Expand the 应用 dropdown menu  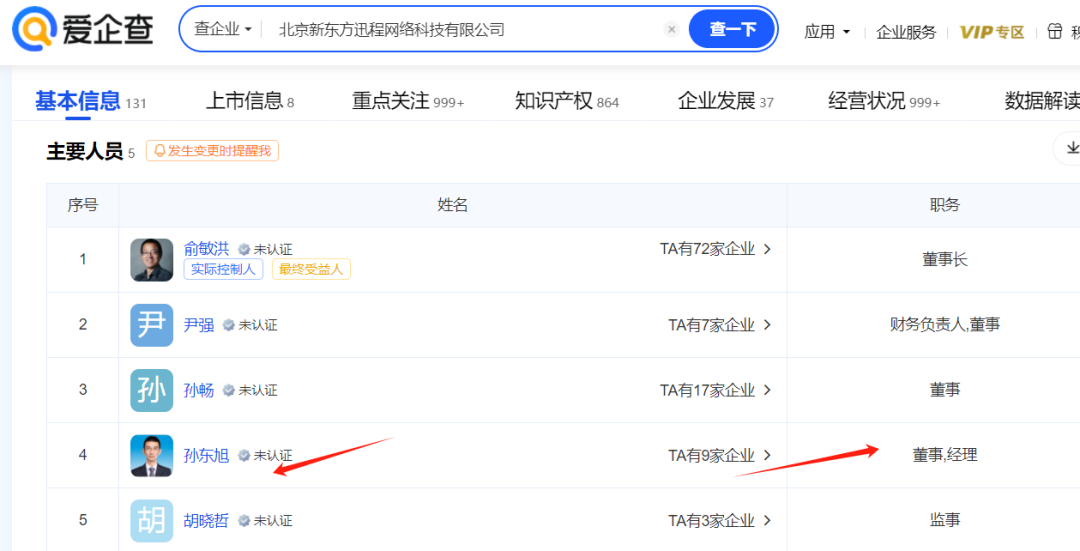point(827,32)
